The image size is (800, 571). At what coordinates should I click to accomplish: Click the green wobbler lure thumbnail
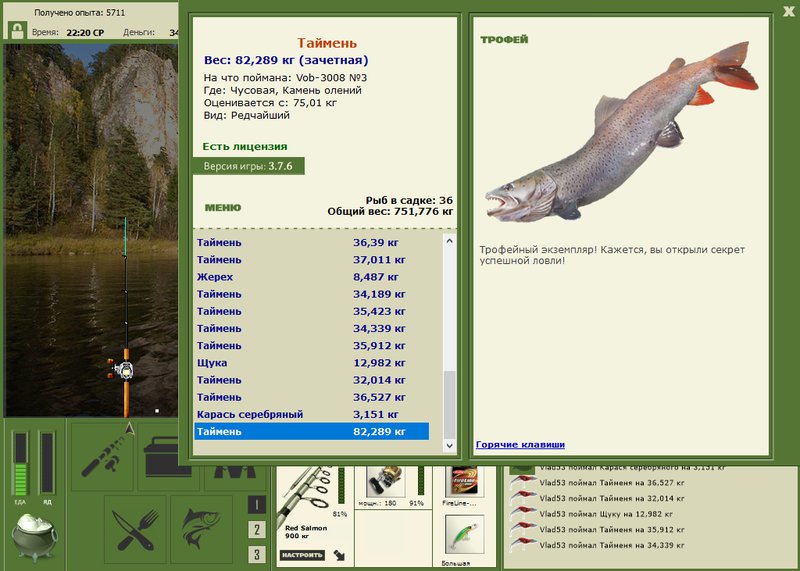(464, 534)
